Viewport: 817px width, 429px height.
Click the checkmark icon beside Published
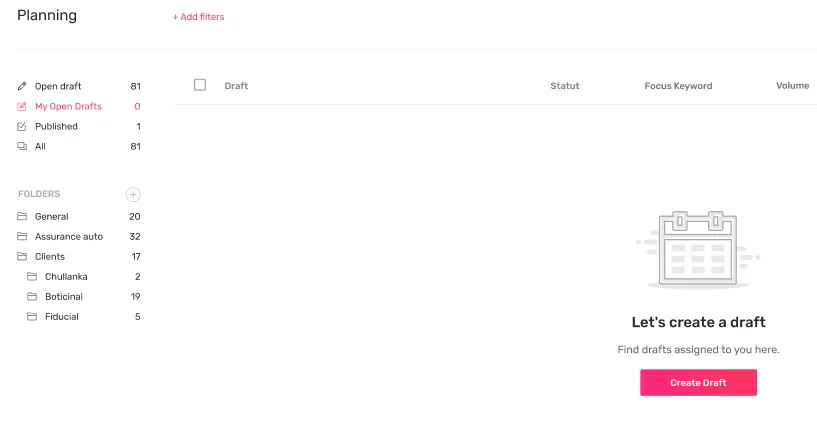(22, 126)
